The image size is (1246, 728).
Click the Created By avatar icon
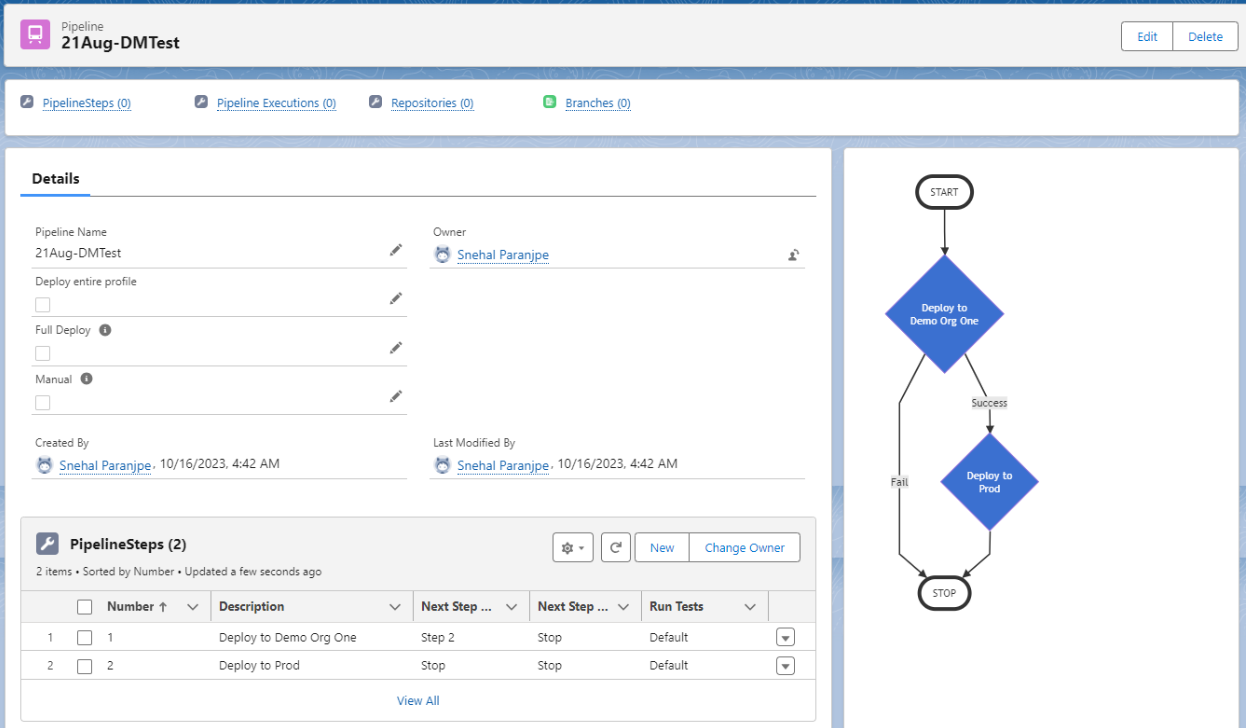44,465
